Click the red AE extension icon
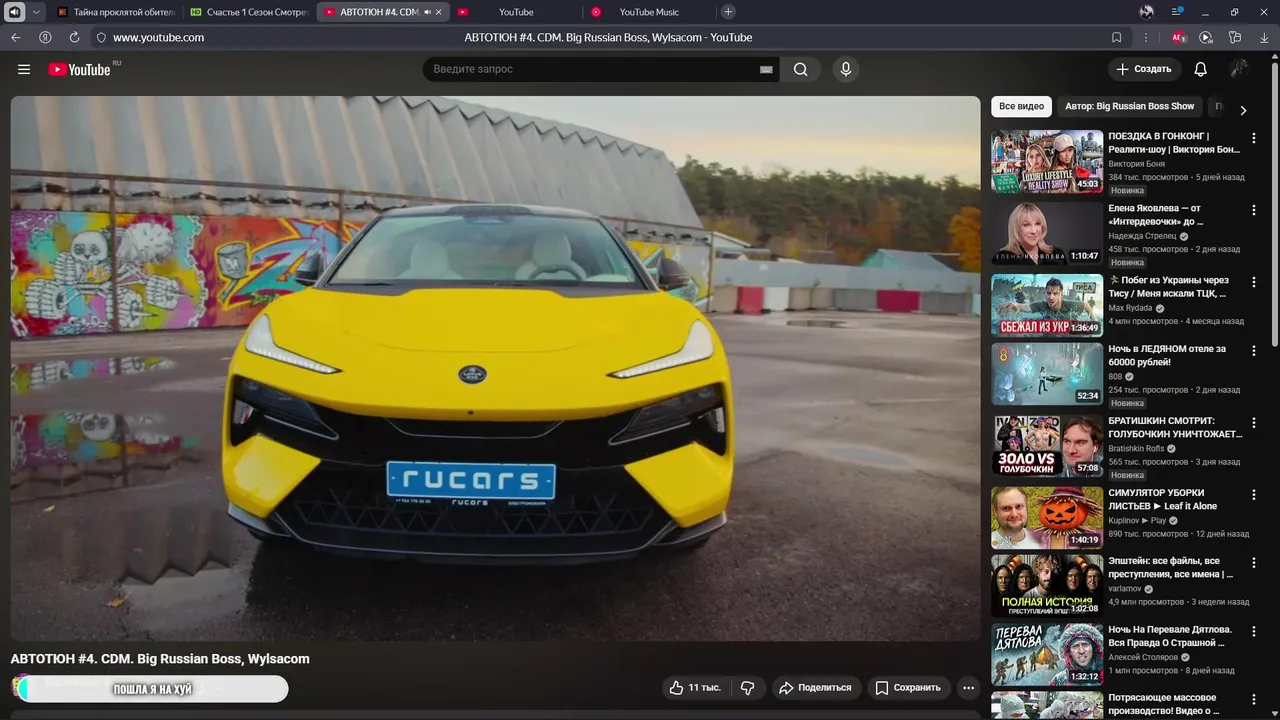The height and width of the screenshot is (720, 1280). tap(1179, 37)
